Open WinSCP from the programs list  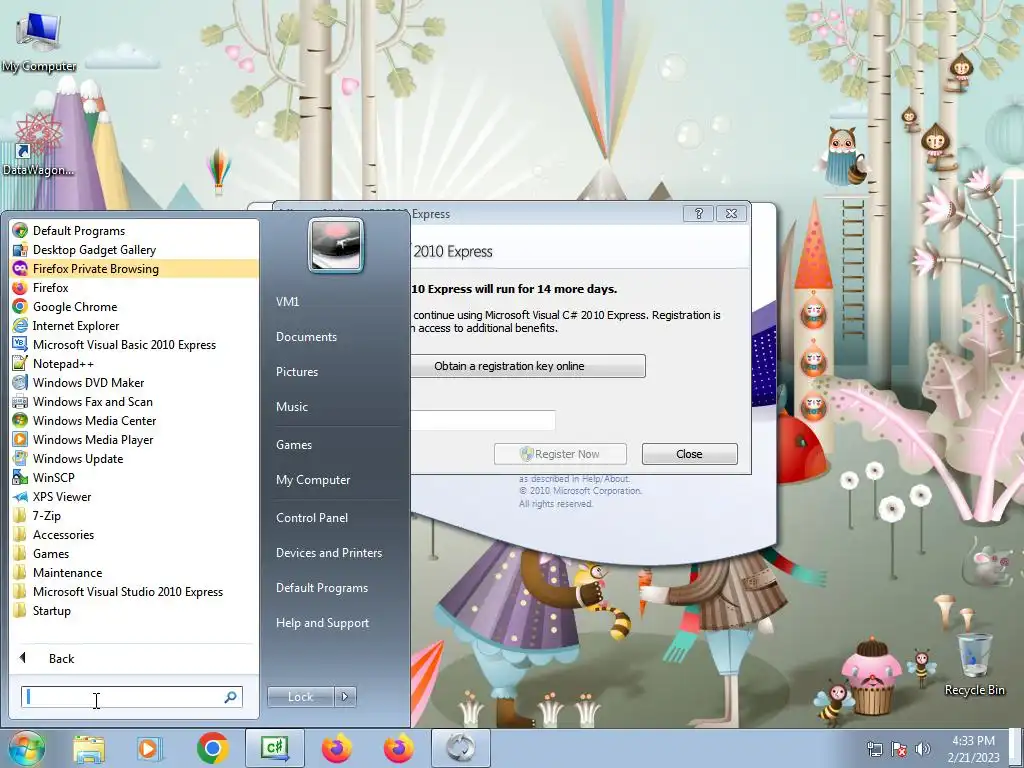(134, 477)
